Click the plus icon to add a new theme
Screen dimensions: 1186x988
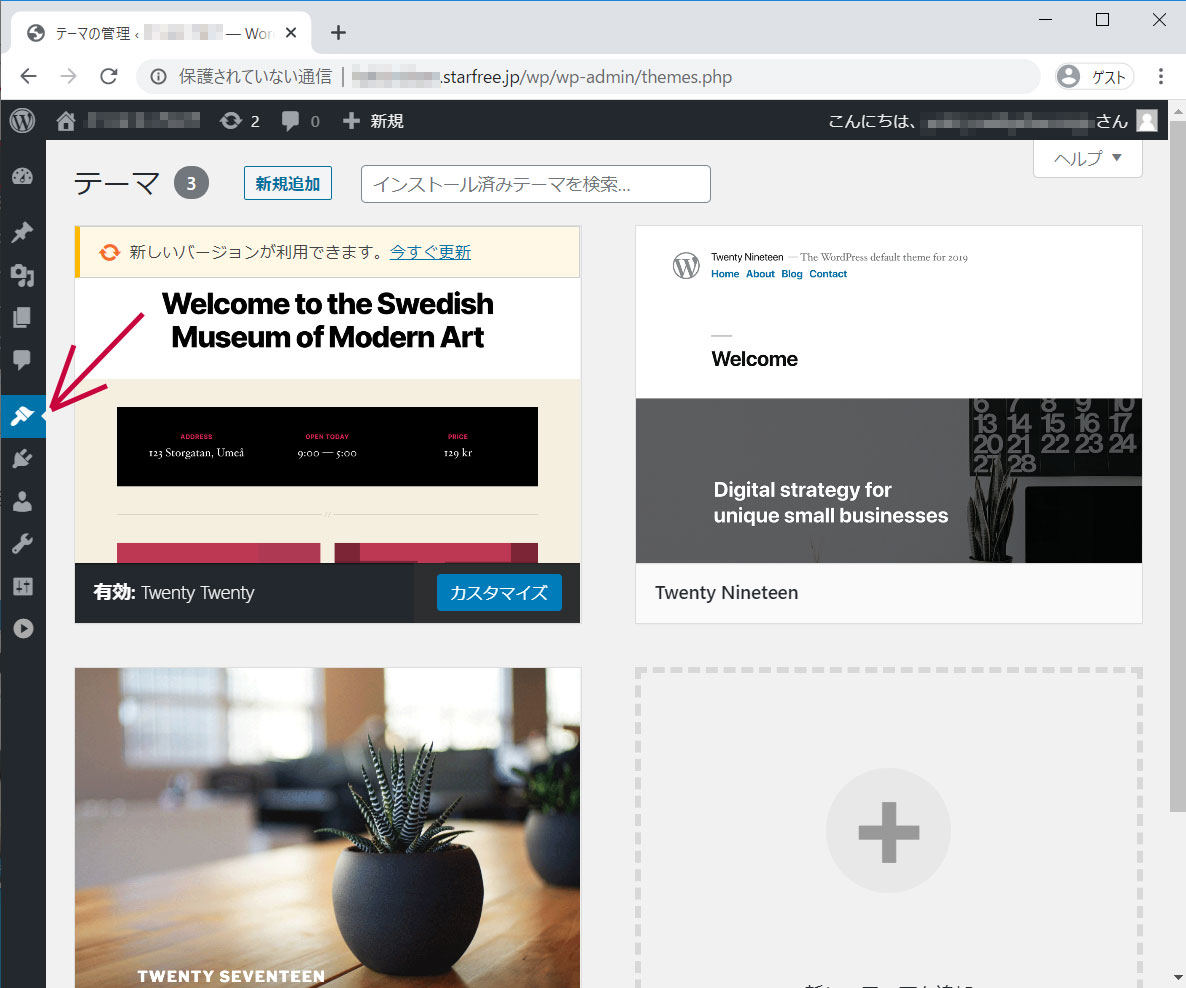(x=889, y=831)
